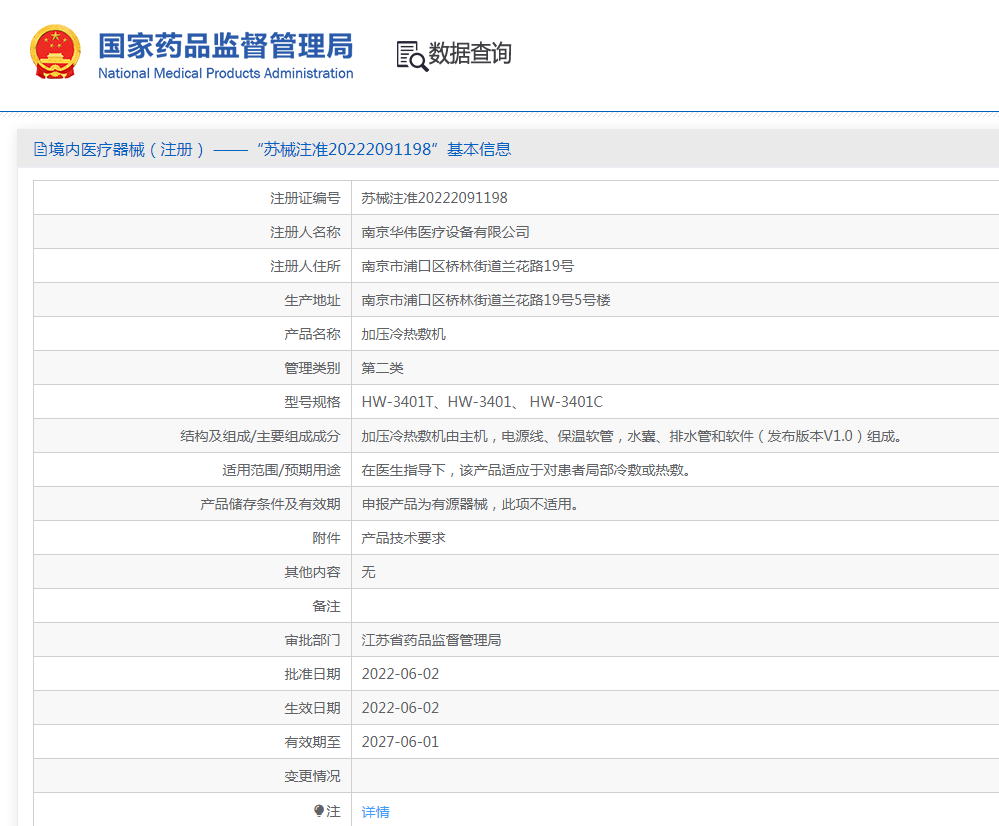Click the 注册人名称 label

(305, 232)
